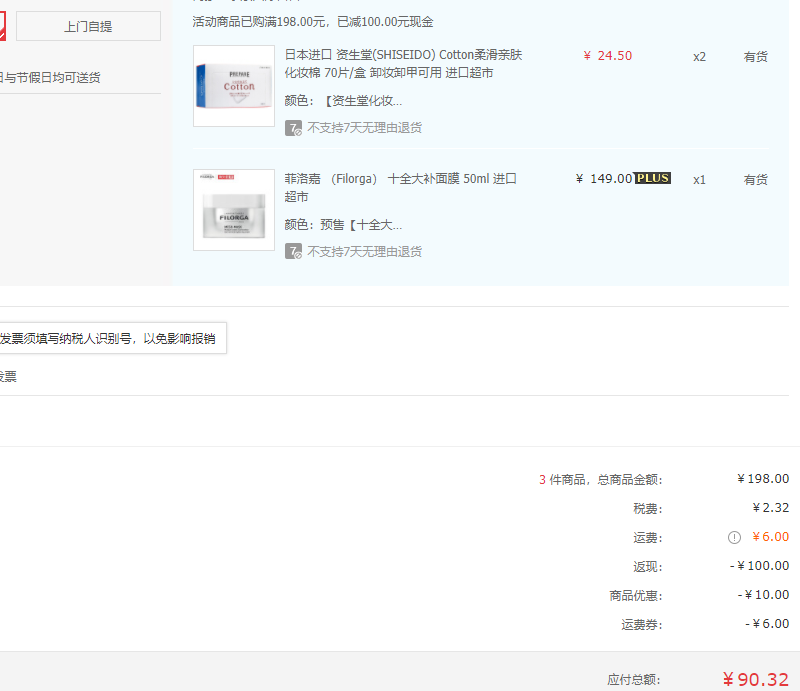Image resolution: width=800 pixels, height=691 pixels.
Task: Click the 商品优惠 -¥10.00 value
Action: pos(763,595)
